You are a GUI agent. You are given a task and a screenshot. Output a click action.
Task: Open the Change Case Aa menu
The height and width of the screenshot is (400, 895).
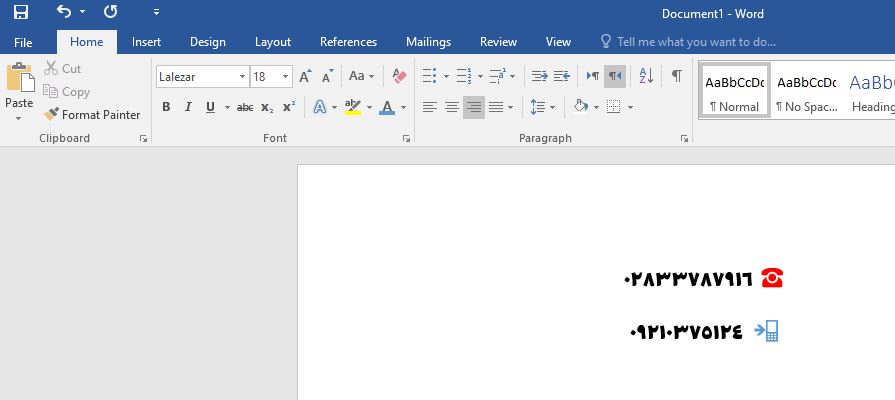(361, 76)
